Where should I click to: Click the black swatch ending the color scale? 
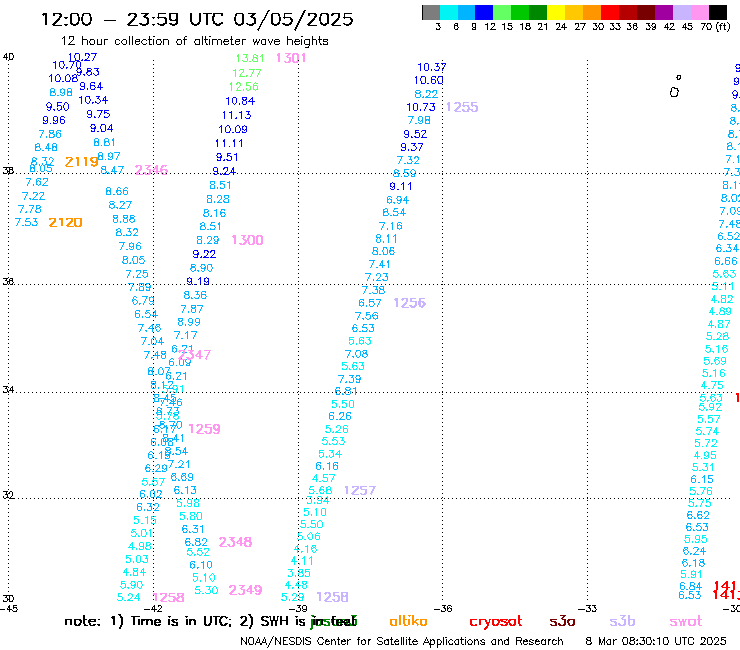pos(717,12)
